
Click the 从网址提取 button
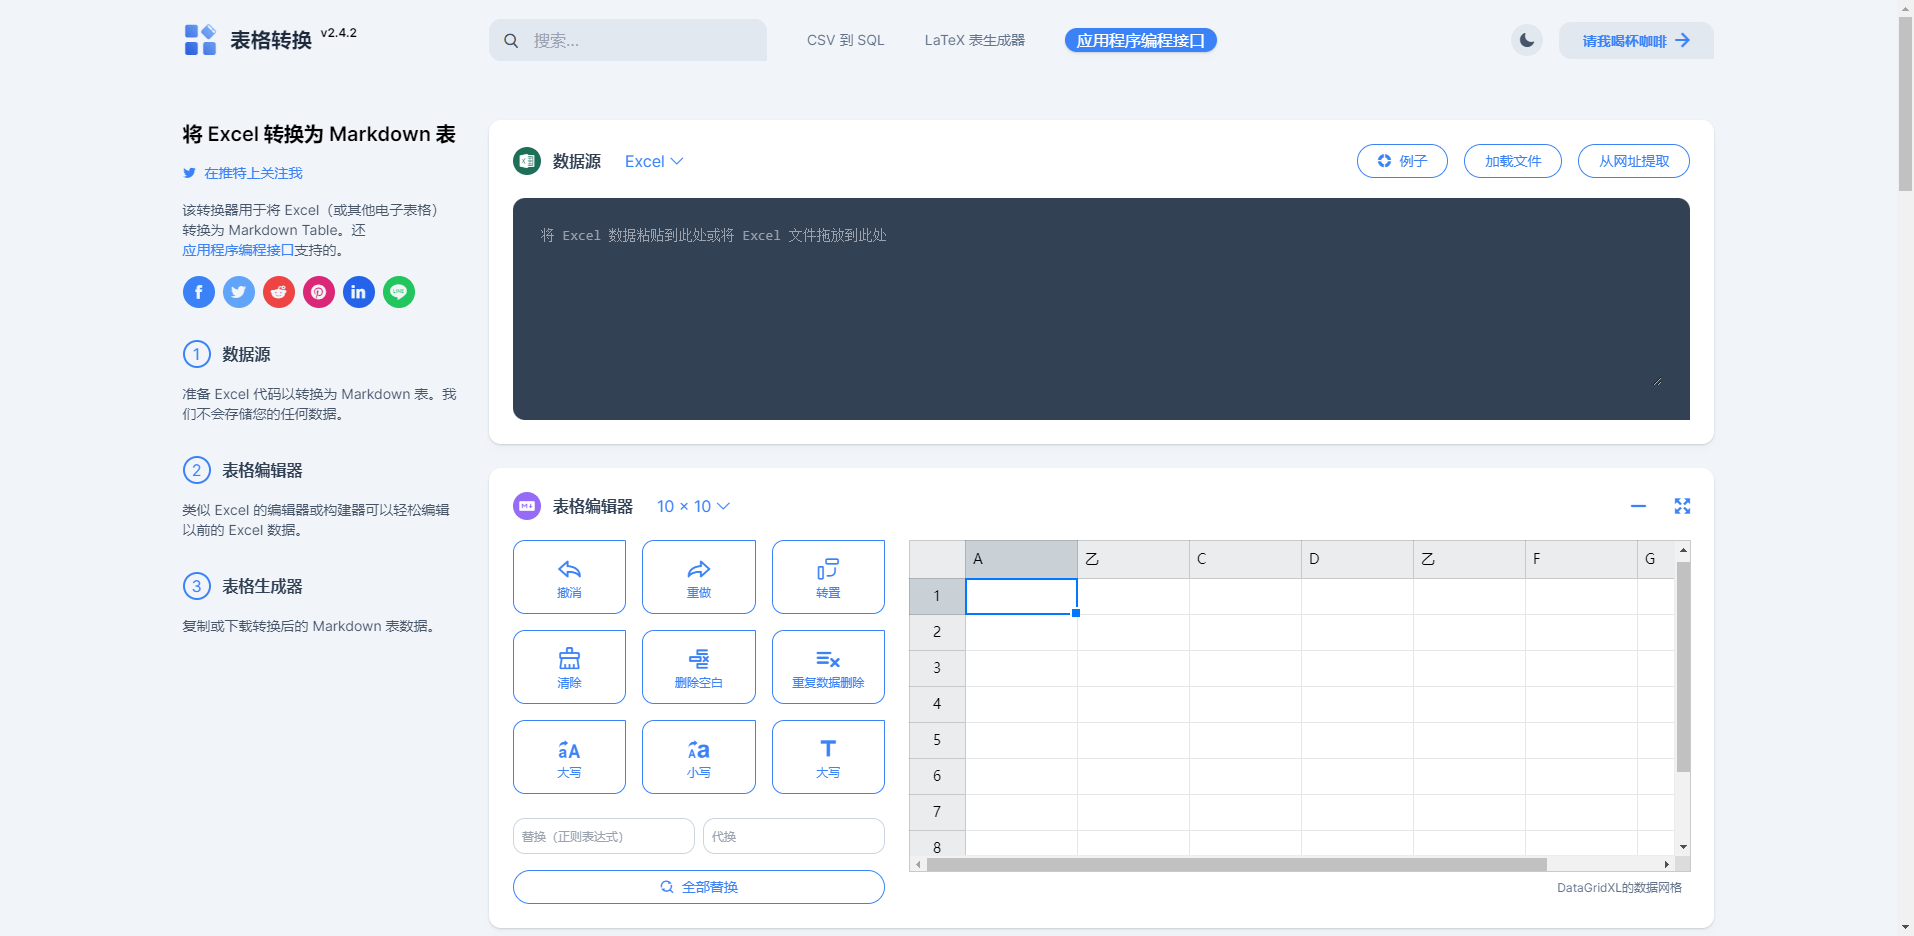[1633, 161]
